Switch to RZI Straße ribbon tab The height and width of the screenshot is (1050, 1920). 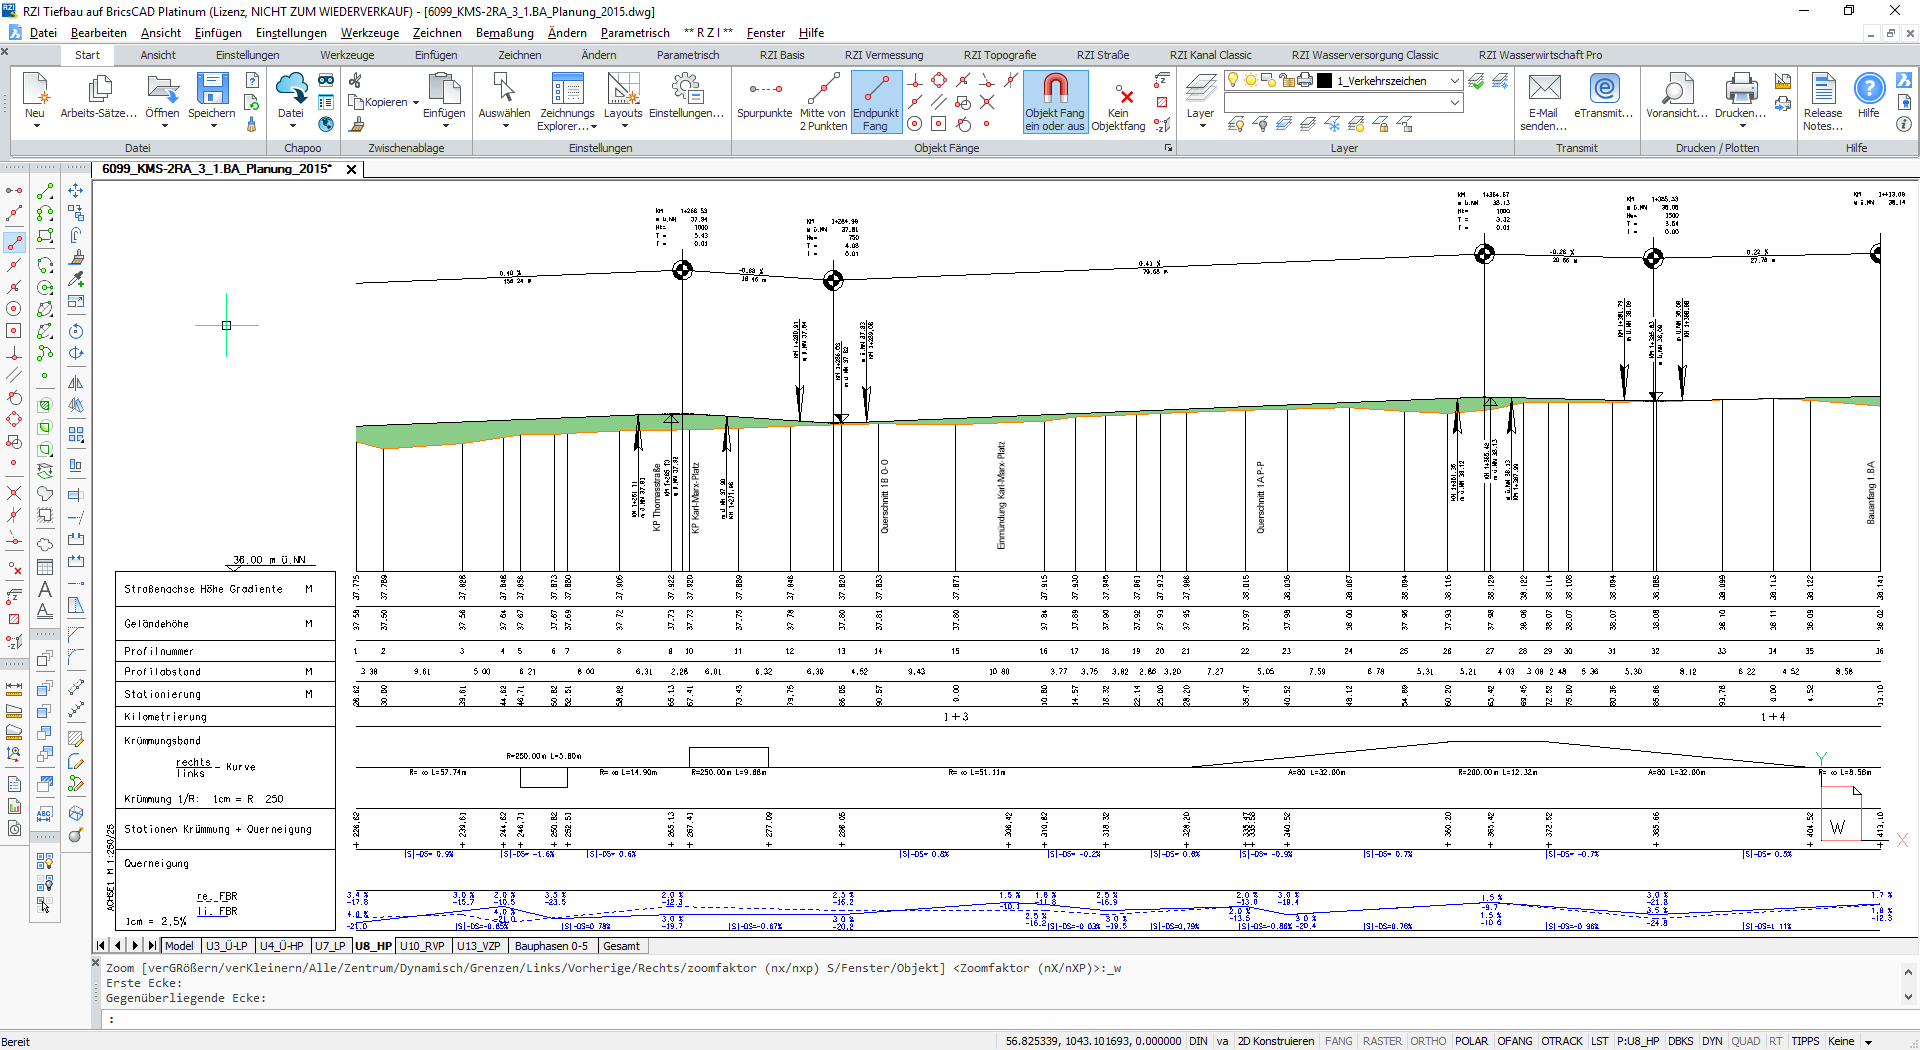point(1102,55)
